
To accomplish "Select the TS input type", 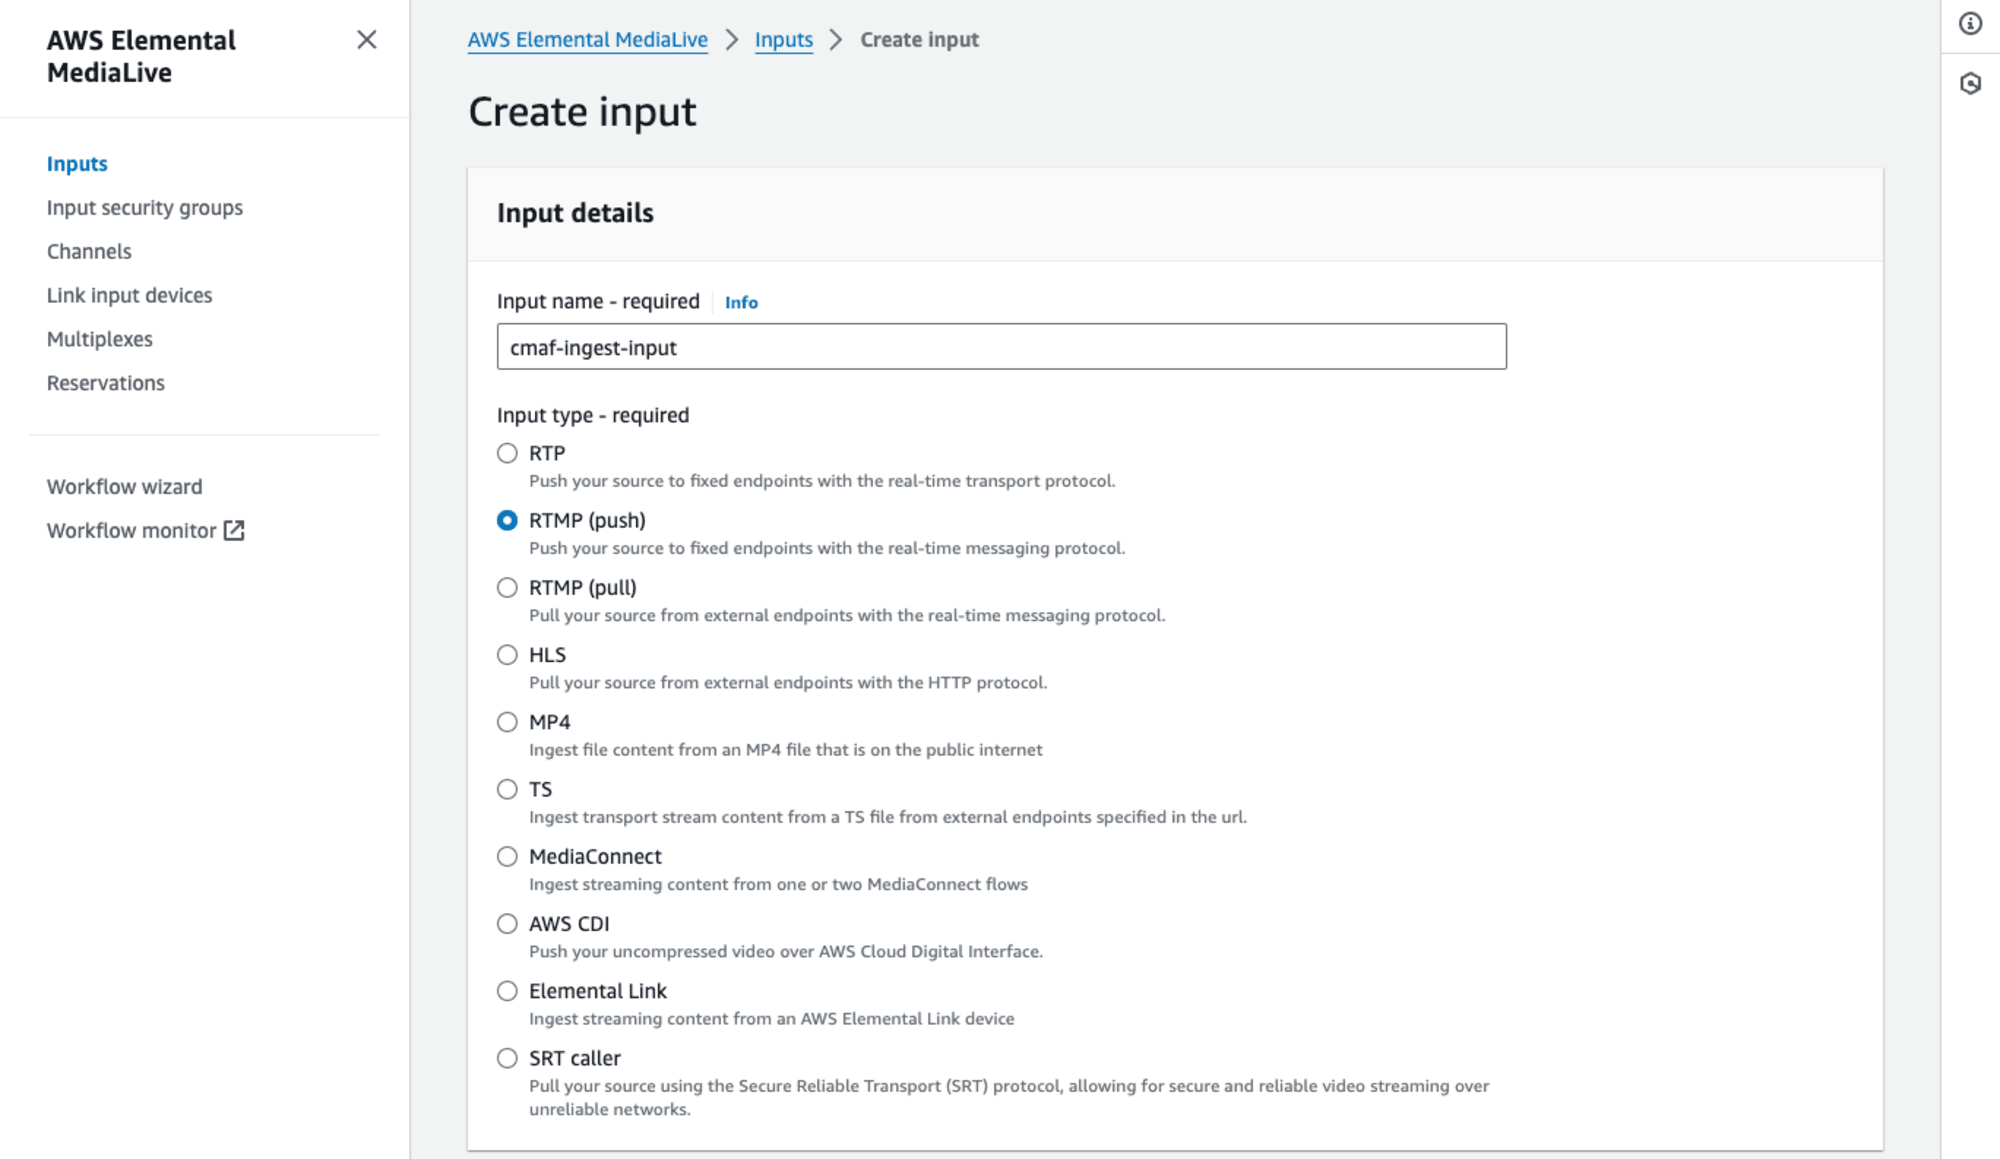I will 507,790.
